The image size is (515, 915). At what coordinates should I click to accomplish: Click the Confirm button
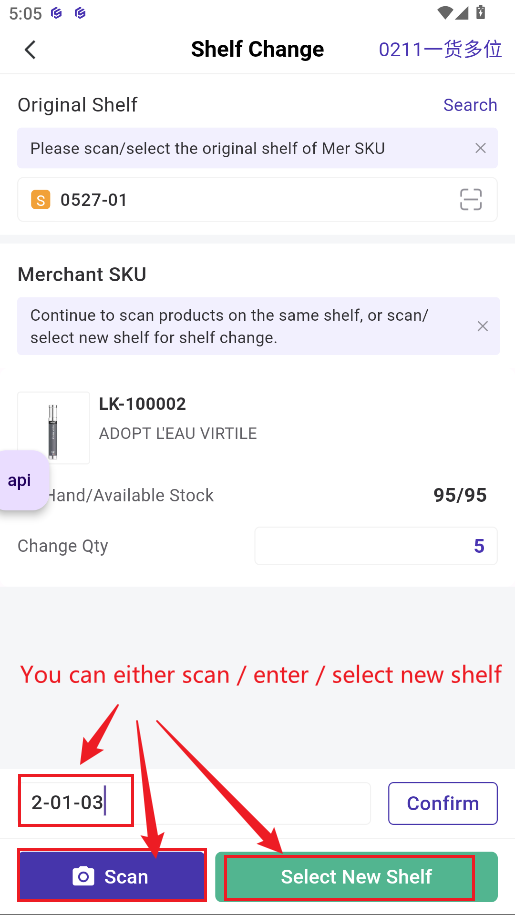(x=443, y=803)
